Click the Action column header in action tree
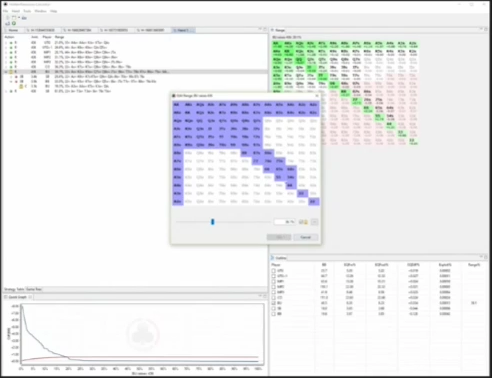Viewport: 492px width, 378px height. coord(9,37)
